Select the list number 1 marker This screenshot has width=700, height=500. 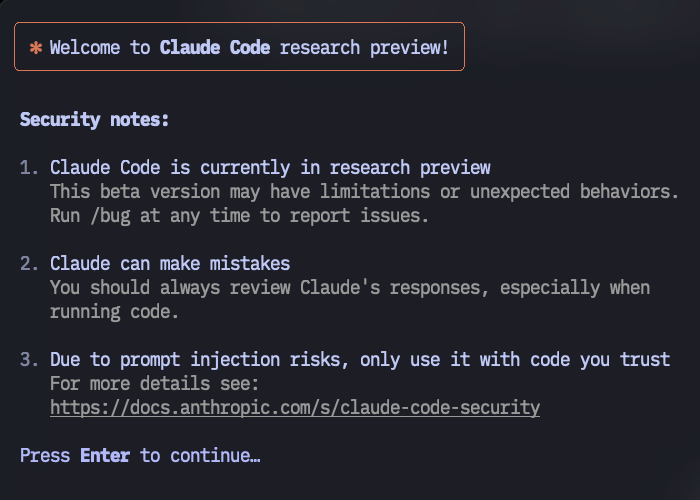point(29,168)
